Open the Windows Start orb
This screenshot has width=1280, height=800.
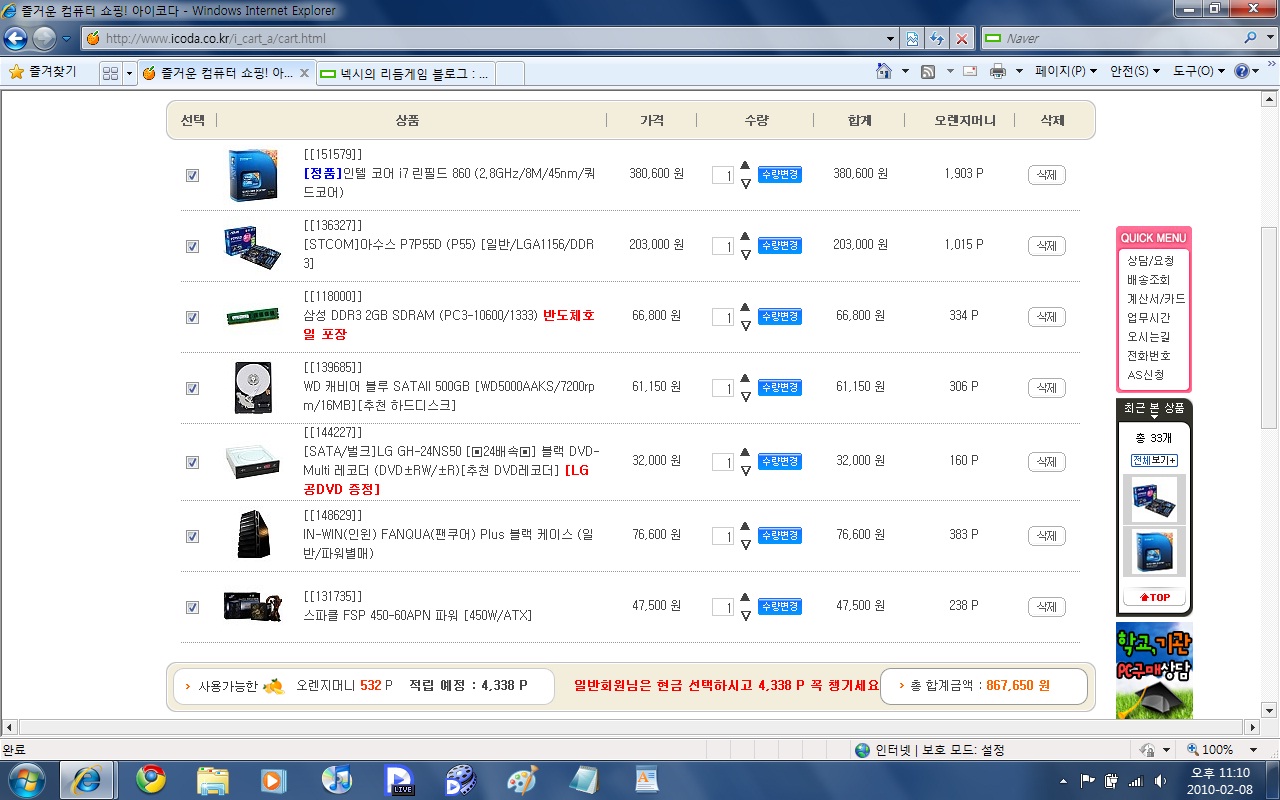tap(26, 779)
